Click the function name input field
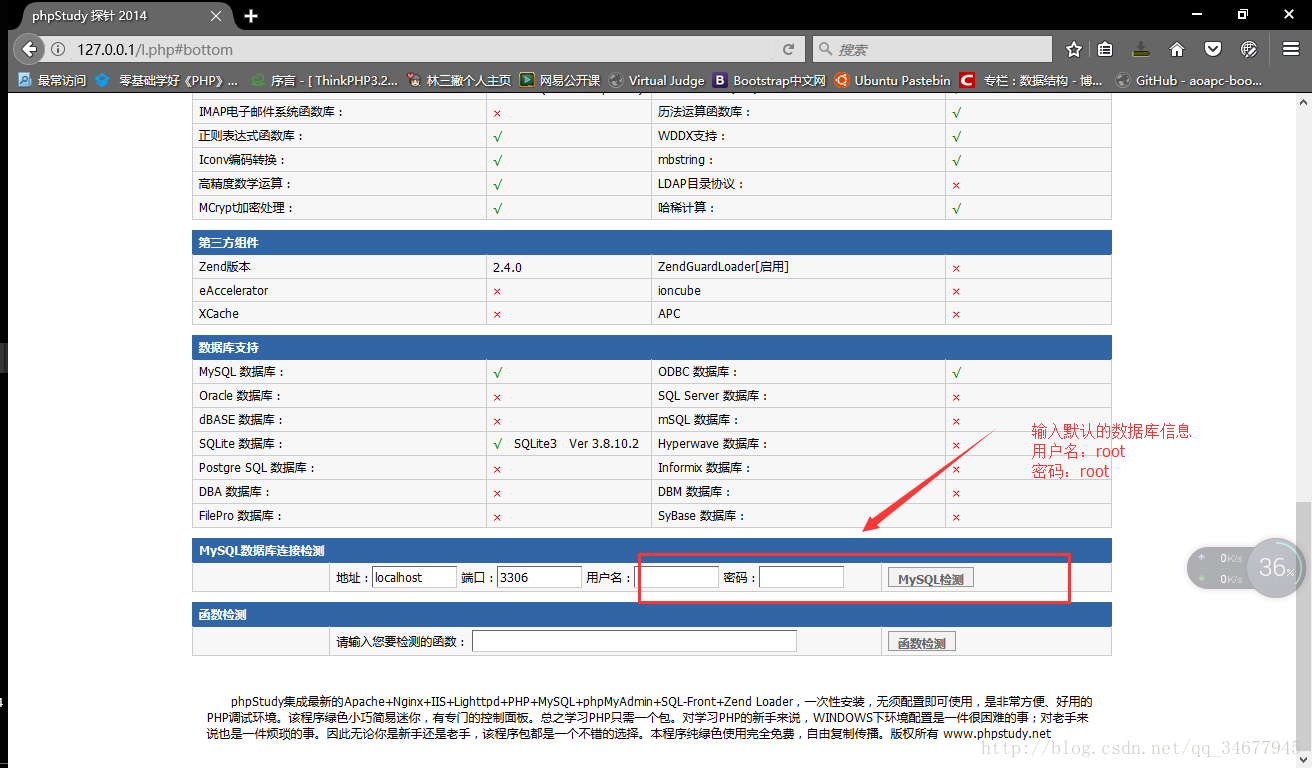 [634, 641]
